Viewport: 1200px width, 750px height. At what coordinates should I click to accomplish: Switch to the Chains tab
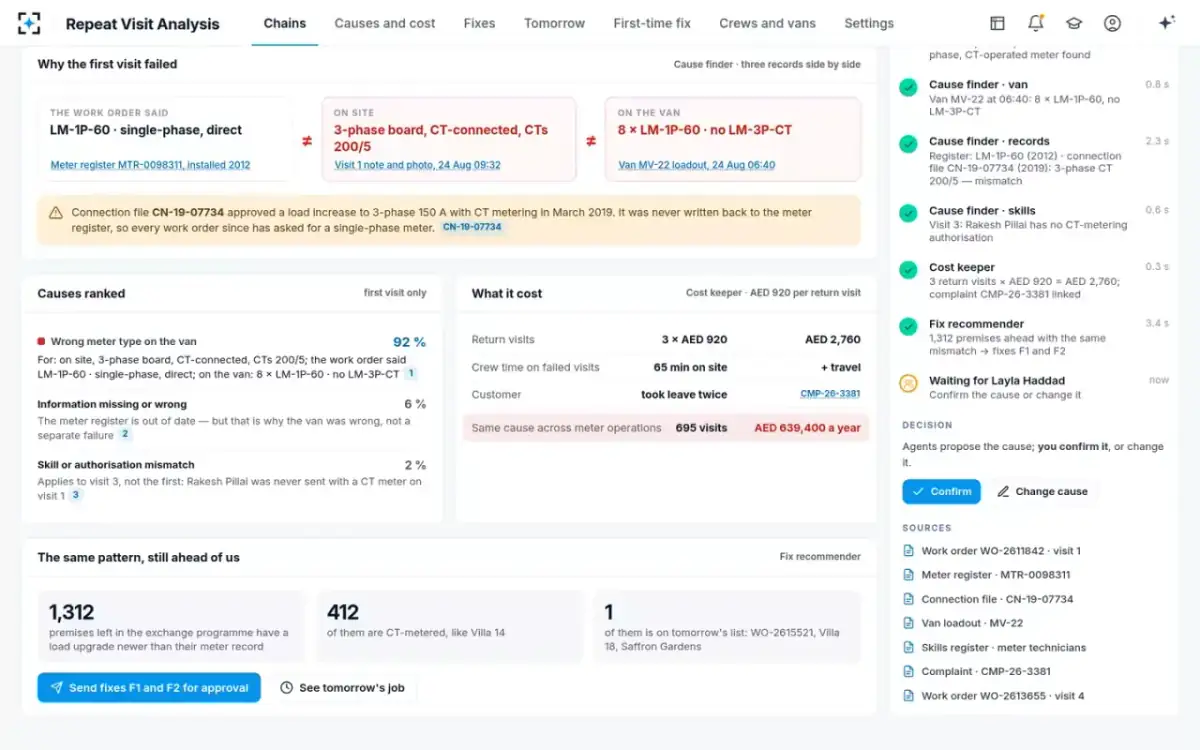tap(285, 23)
